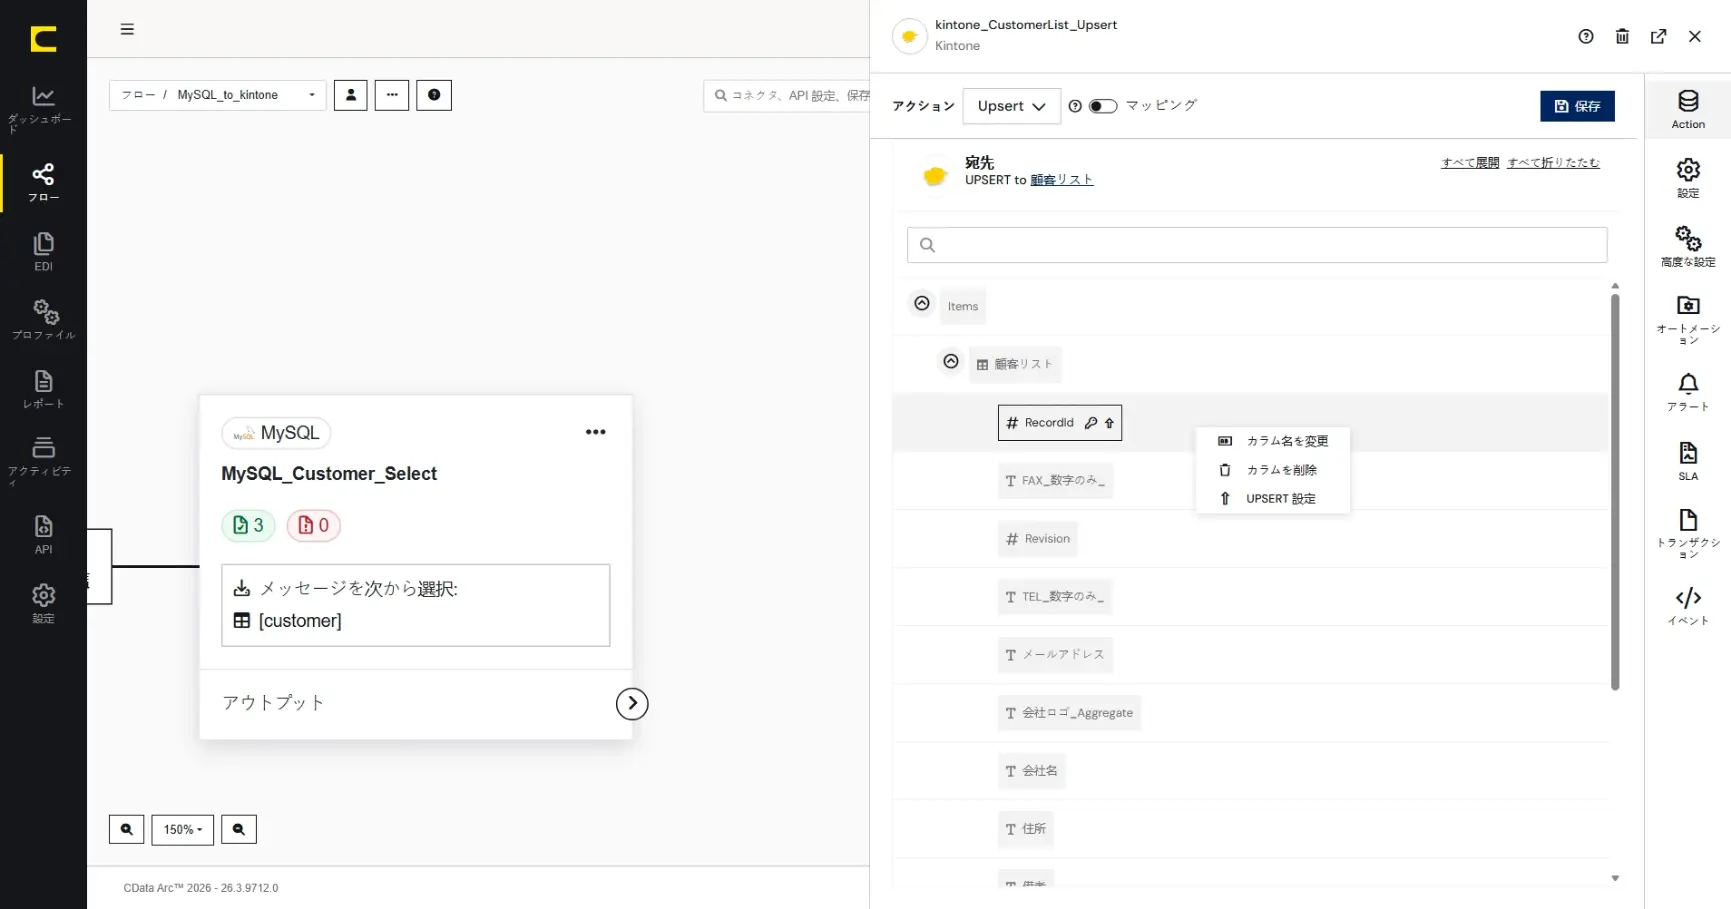Viewport: 1731px width, 909px height.
Task: Select the 会社名 column
Action: [1031, 771]
